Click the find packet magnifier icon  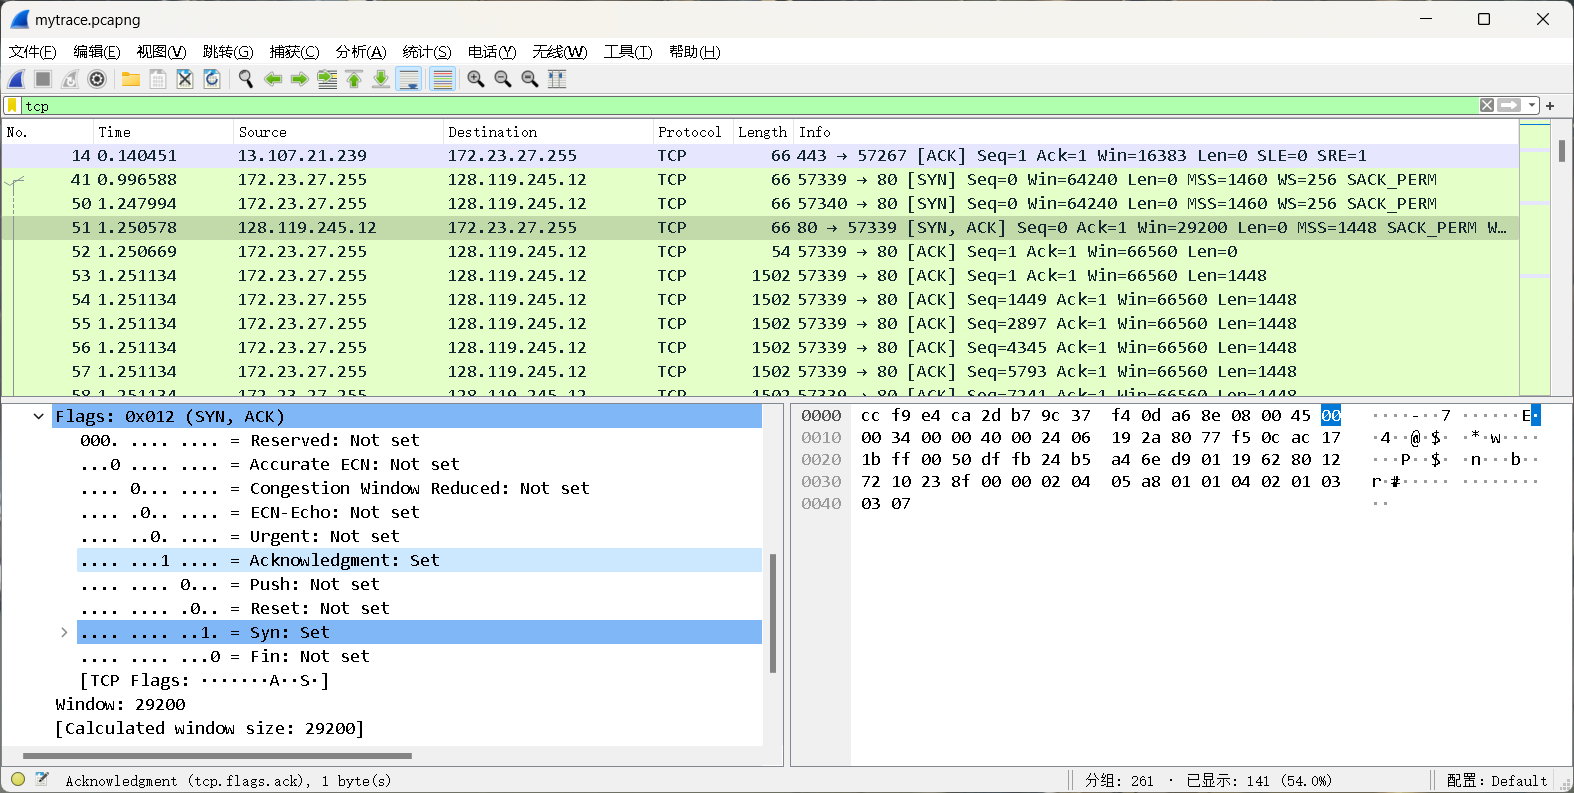(246, 79)
